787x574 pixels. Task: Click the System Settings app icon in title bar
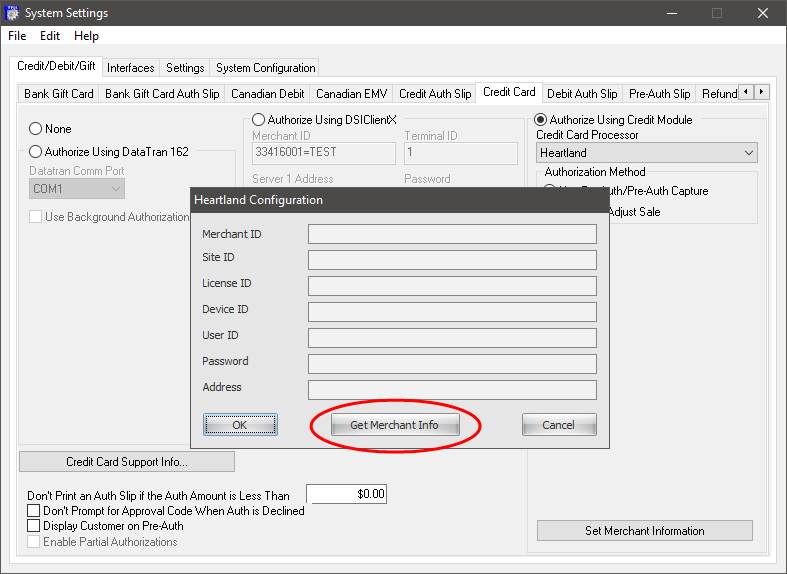pyautogui.click(x=12, y=13)
